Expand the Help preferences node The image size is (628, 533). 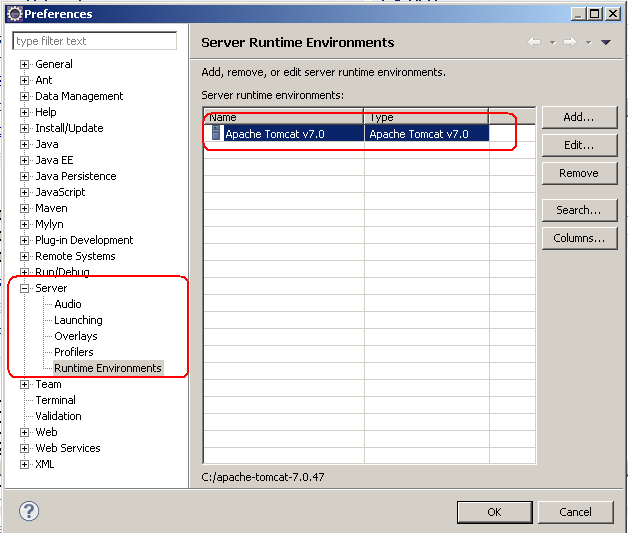click(24, 113)
